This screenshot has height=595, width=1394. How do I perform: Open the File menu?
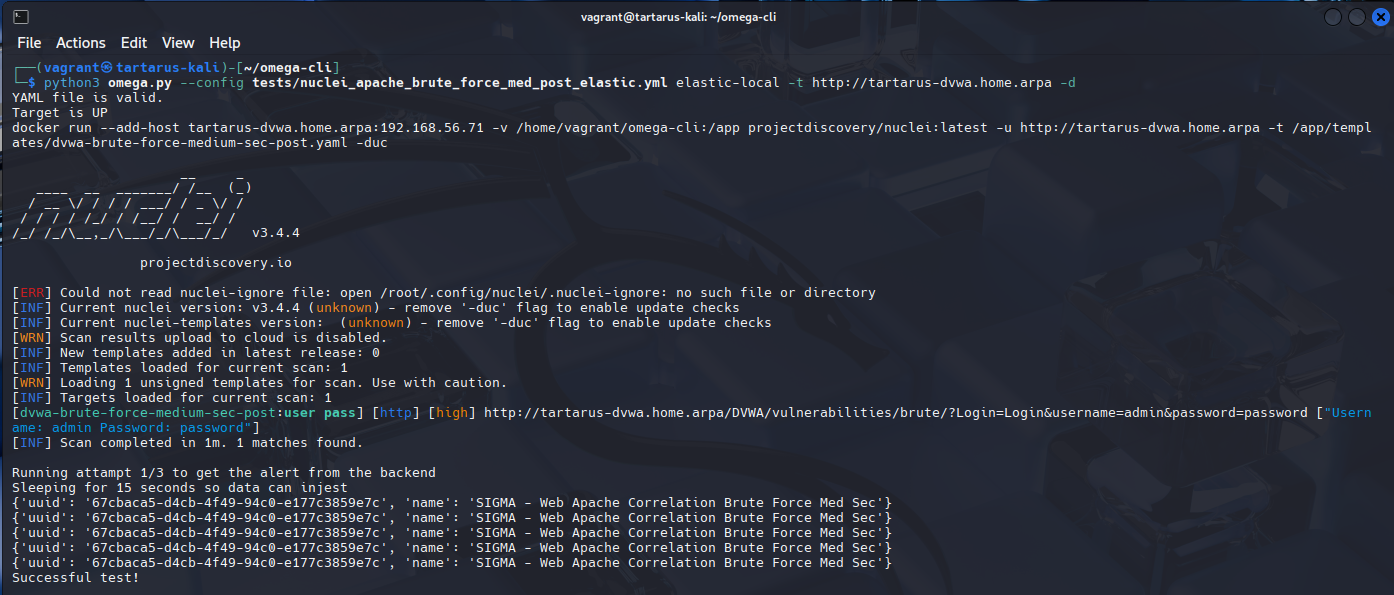(x=29, y=43)
